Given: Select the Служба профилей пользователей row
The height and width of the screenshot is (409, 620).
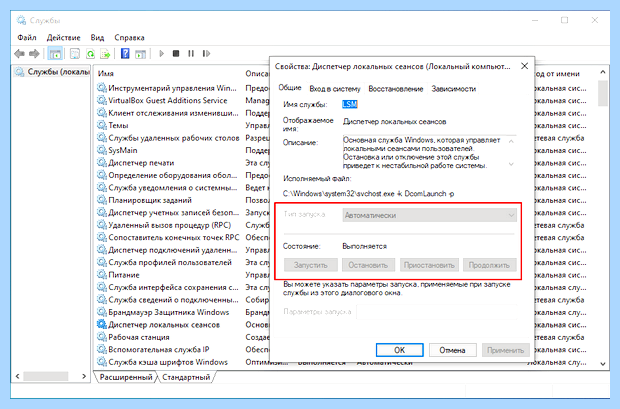Looking at the screenshot, I should (x=168, y=262).
